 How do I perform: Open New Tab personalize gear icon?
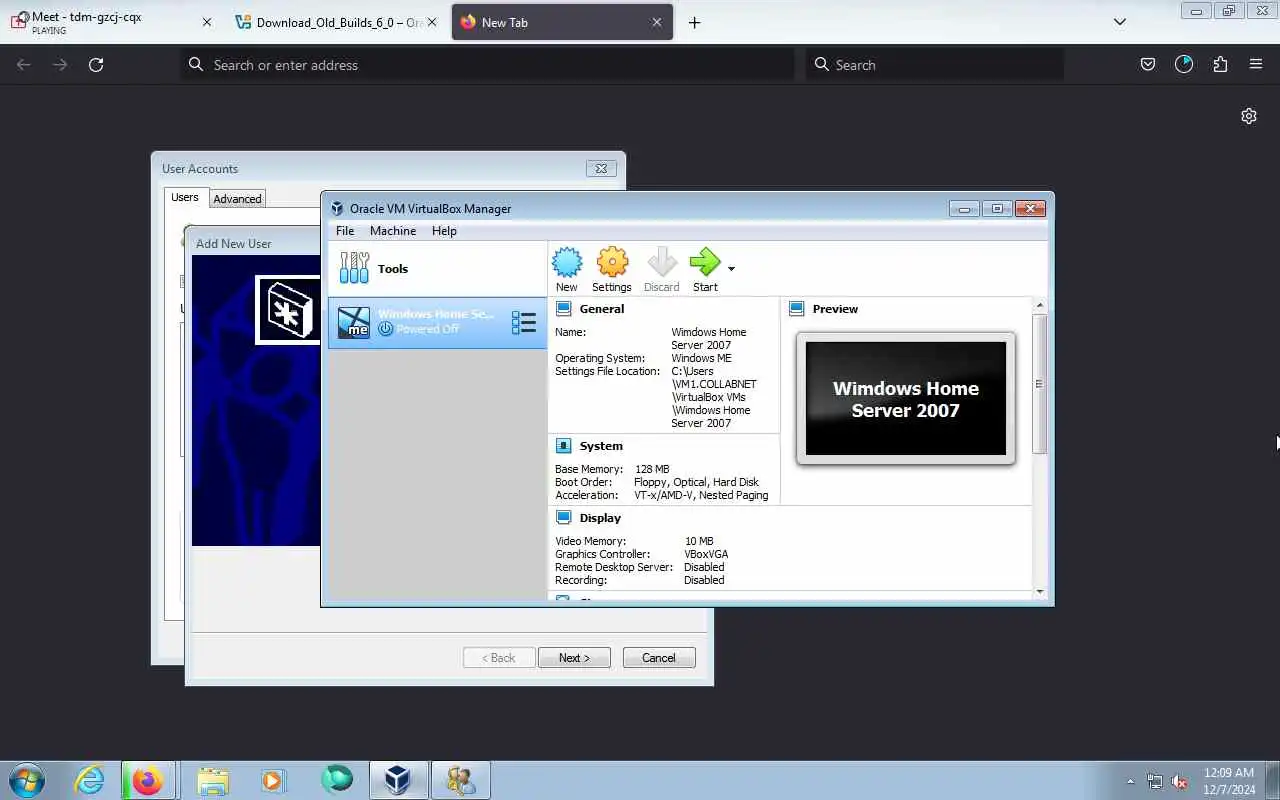[x=1249, y=116]
